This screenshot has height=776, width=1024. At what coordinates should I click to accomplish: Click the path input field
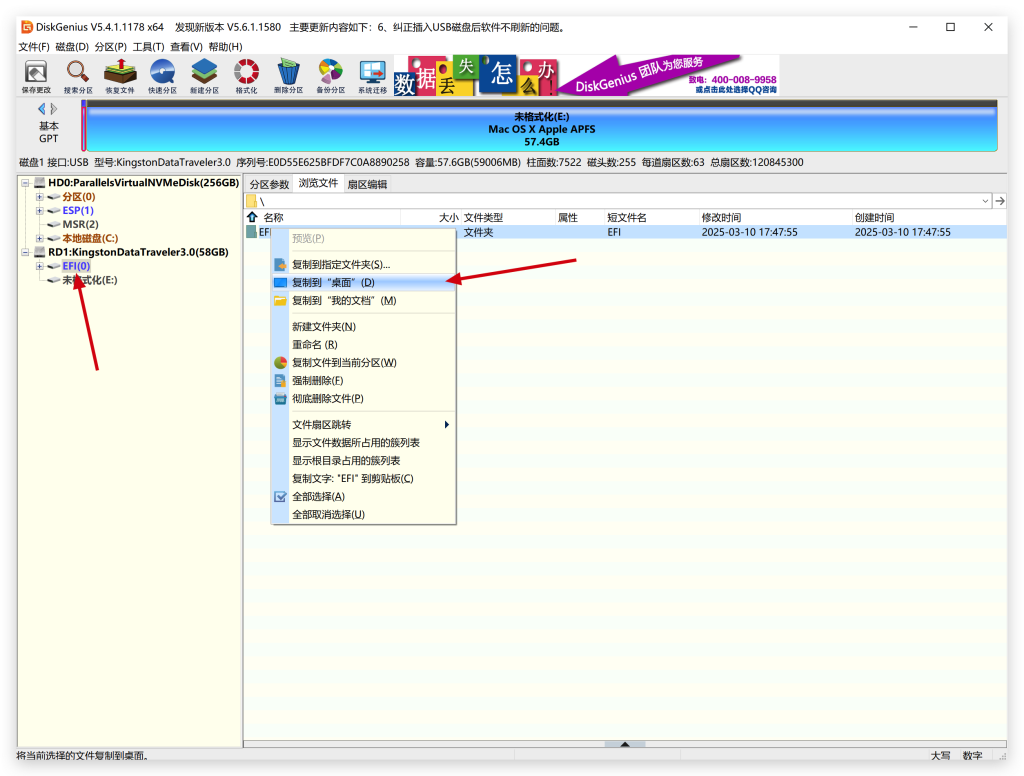coord(617,201)
